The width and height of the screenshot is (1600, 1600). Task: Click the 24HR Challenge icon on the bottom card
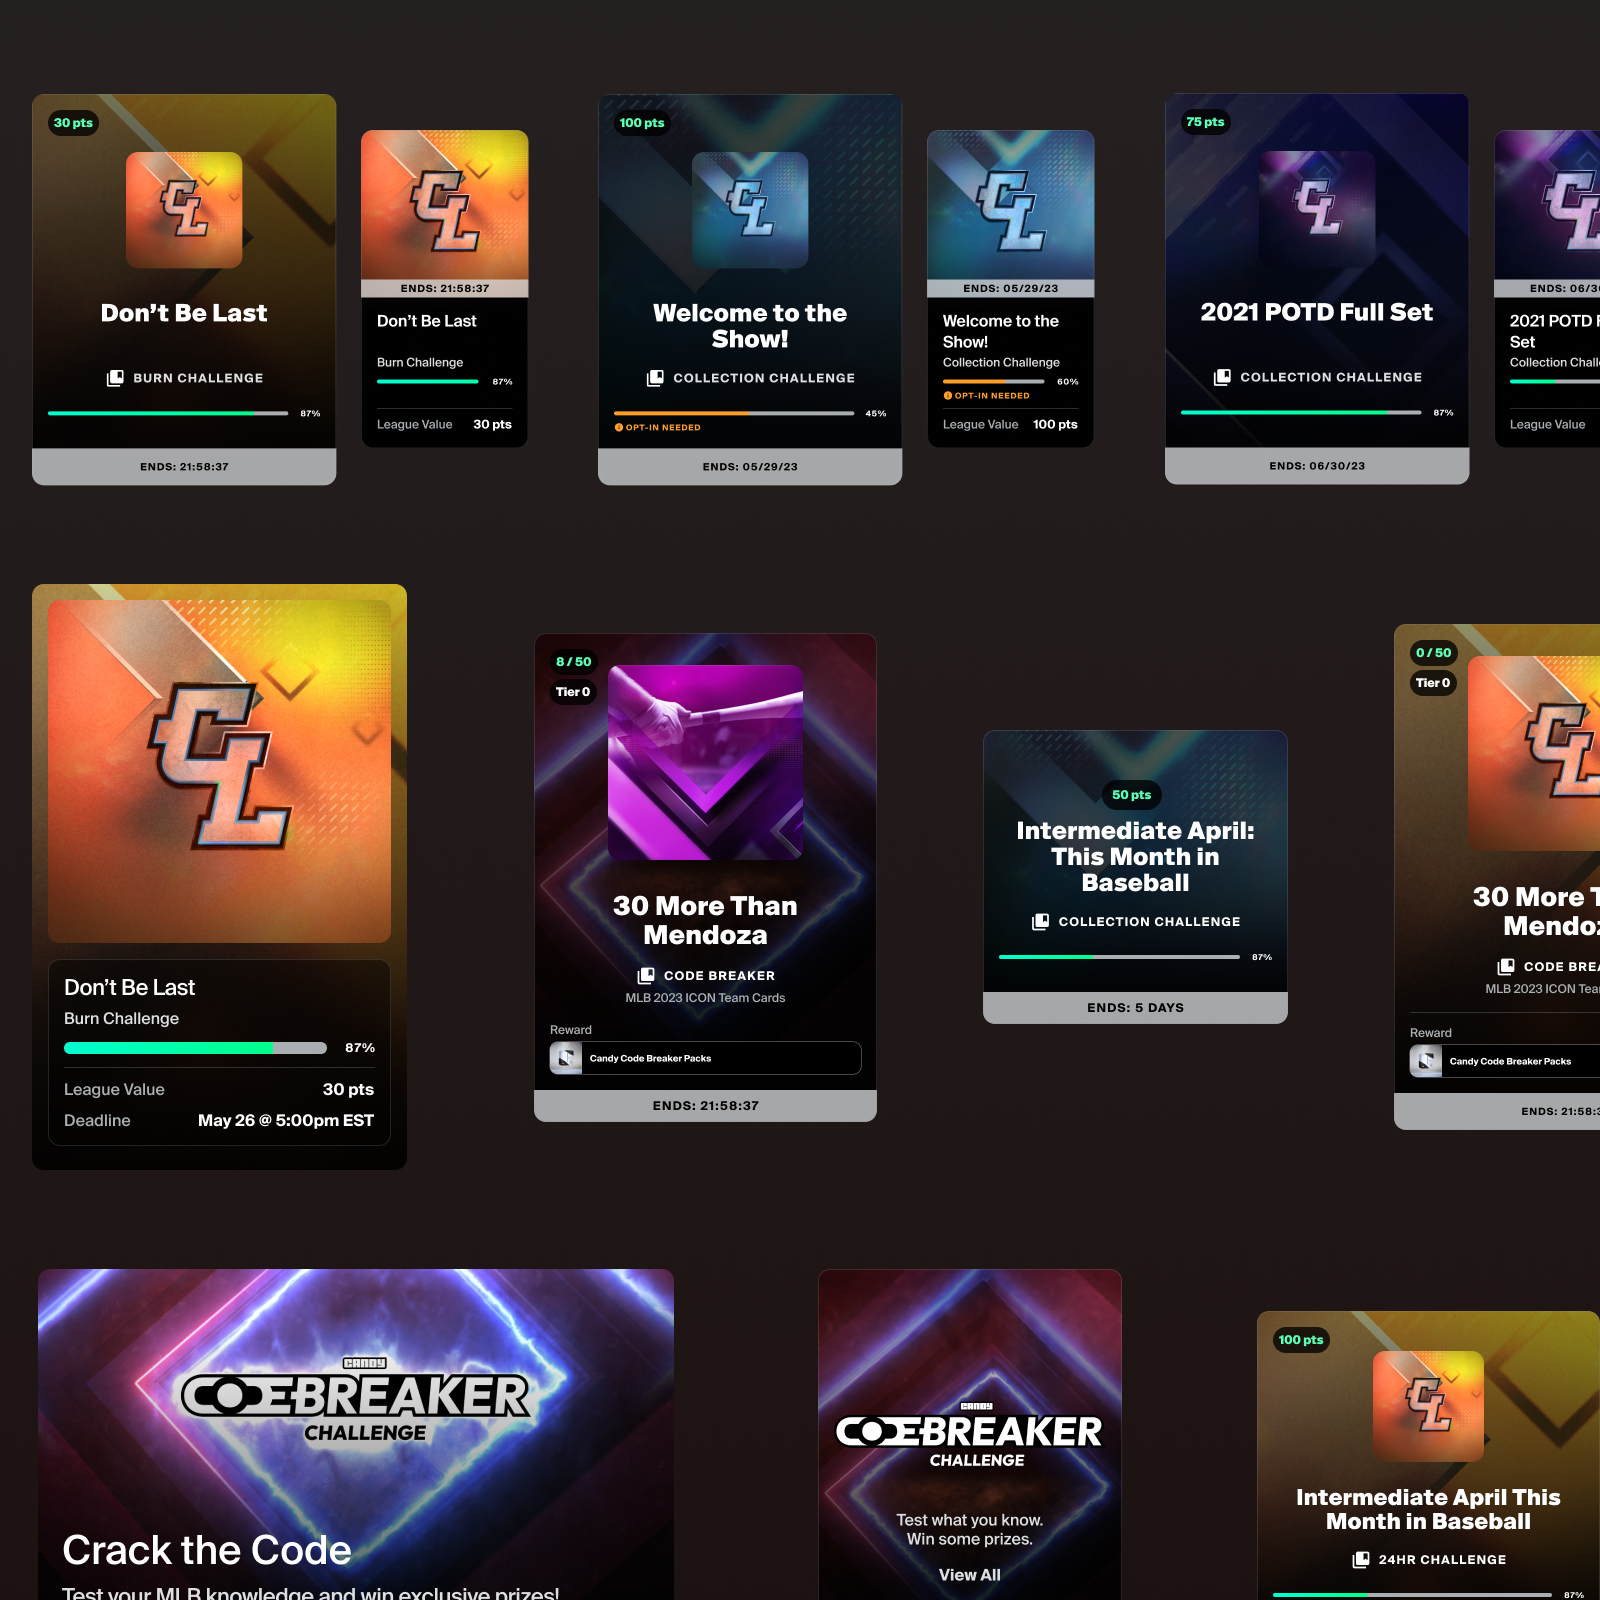coord(1361,1560)
